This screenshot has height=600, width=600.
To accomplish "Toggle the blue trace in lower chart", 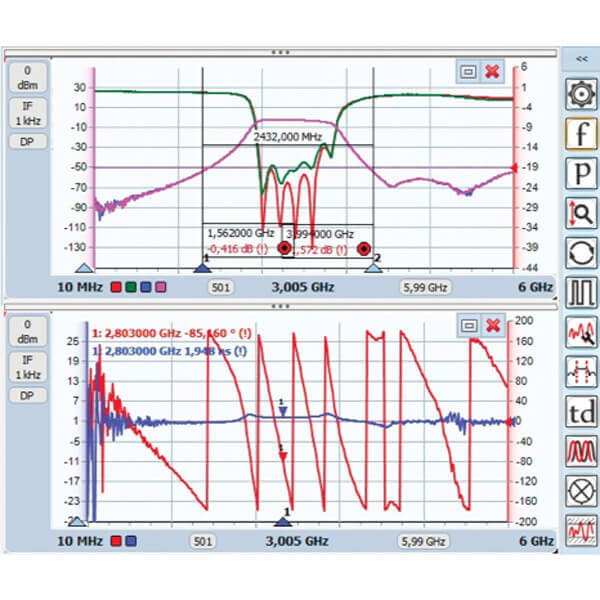I will 133,541.
